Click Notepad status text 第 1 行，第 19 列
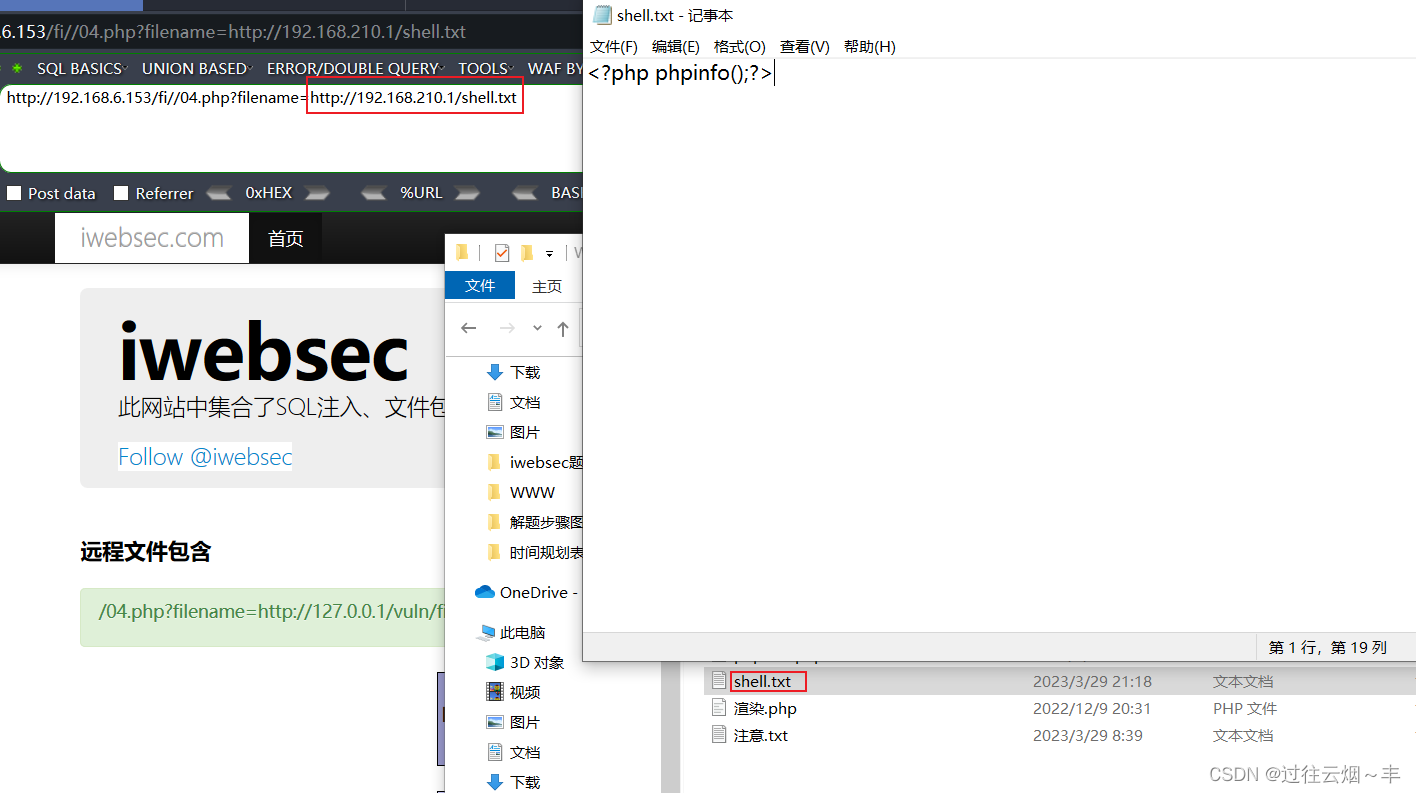The height and width of the screenshot is (793, 1416). click(1327, 647)
